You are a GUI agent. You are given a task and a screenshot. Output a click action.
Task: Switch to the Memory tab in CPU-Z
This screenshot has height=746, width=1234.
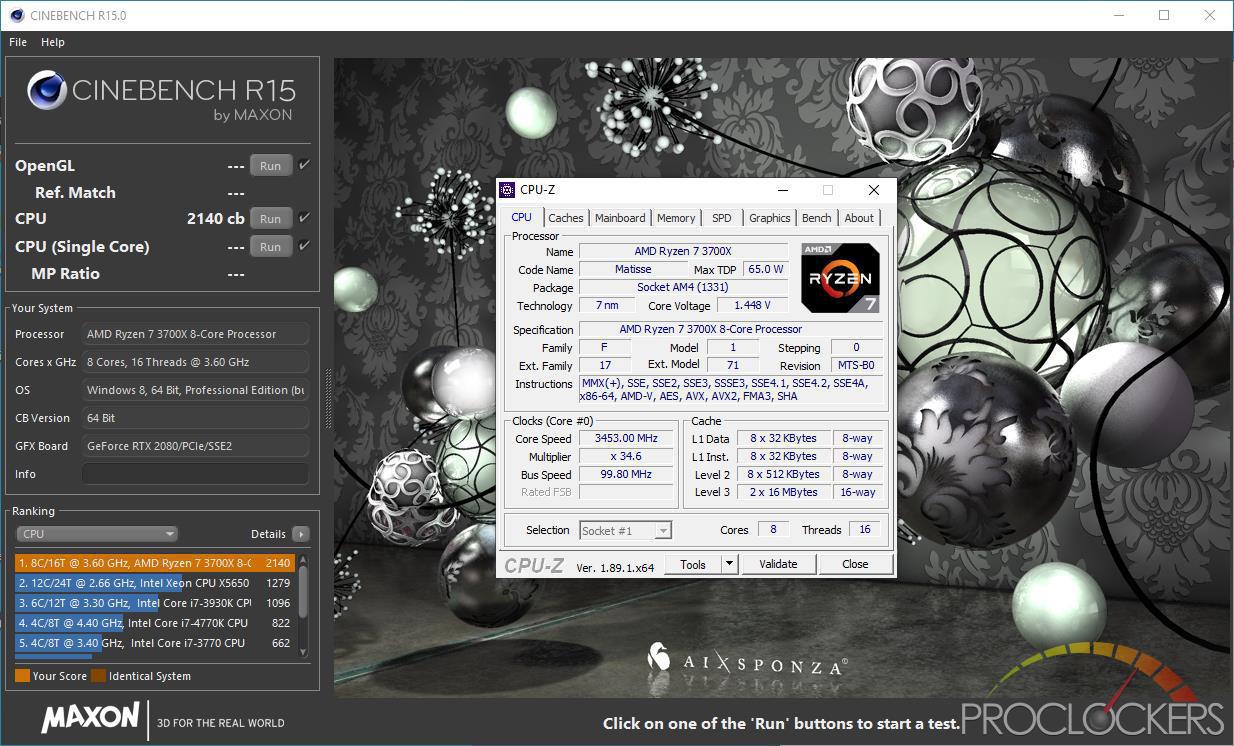point(676,218)
